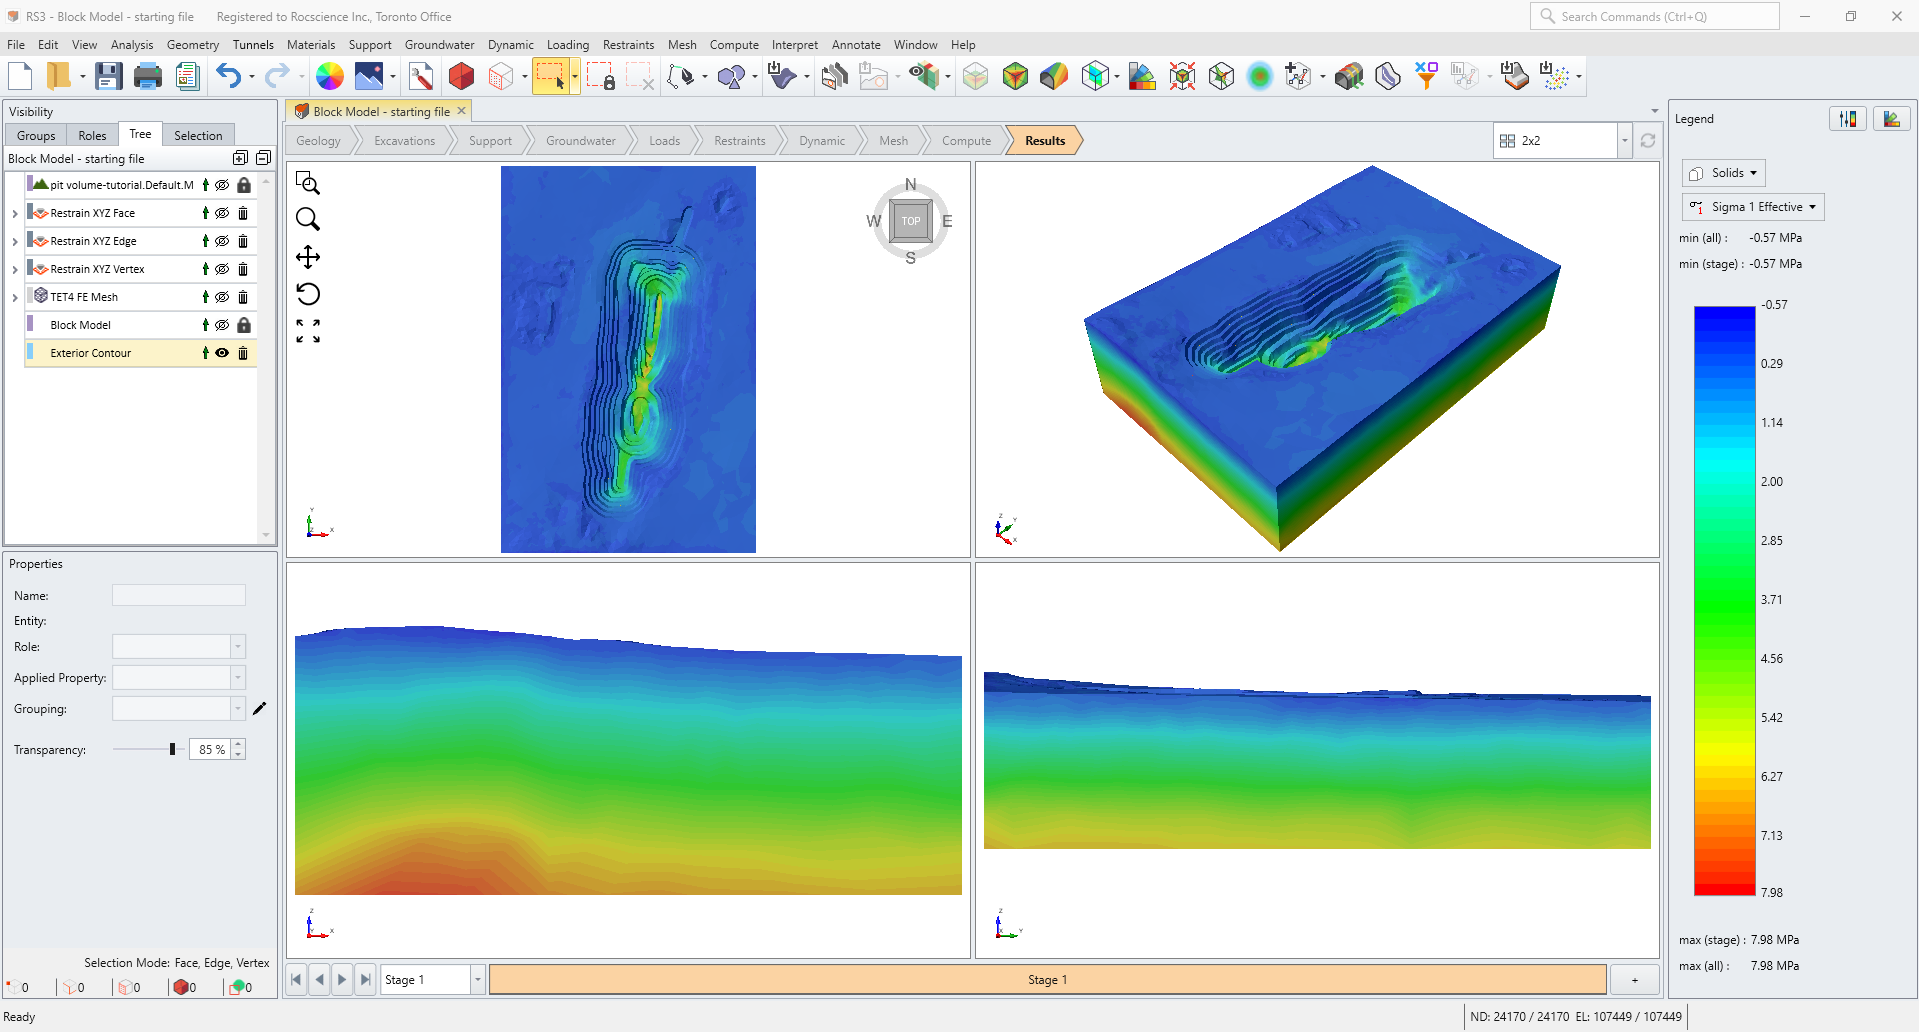Open the Interpret menu
This screenshot has width=1919, height=1032.
(794, 45)
